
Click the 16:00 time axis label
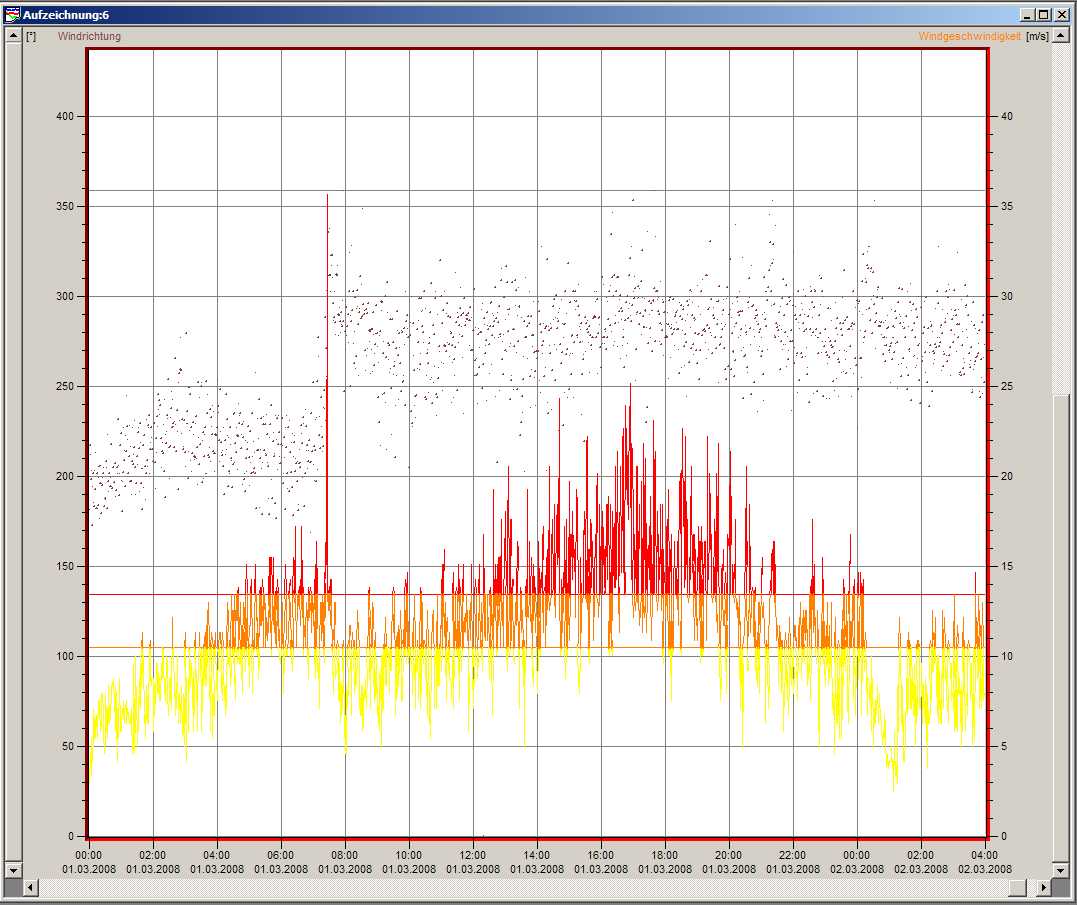click(600, 856)
